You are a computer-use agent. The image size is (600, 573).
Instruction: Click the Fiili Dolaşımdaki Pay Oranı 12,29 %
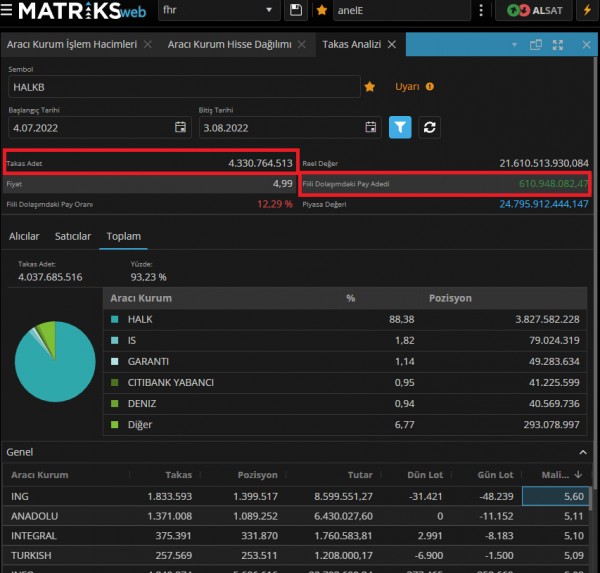[275, 204]
